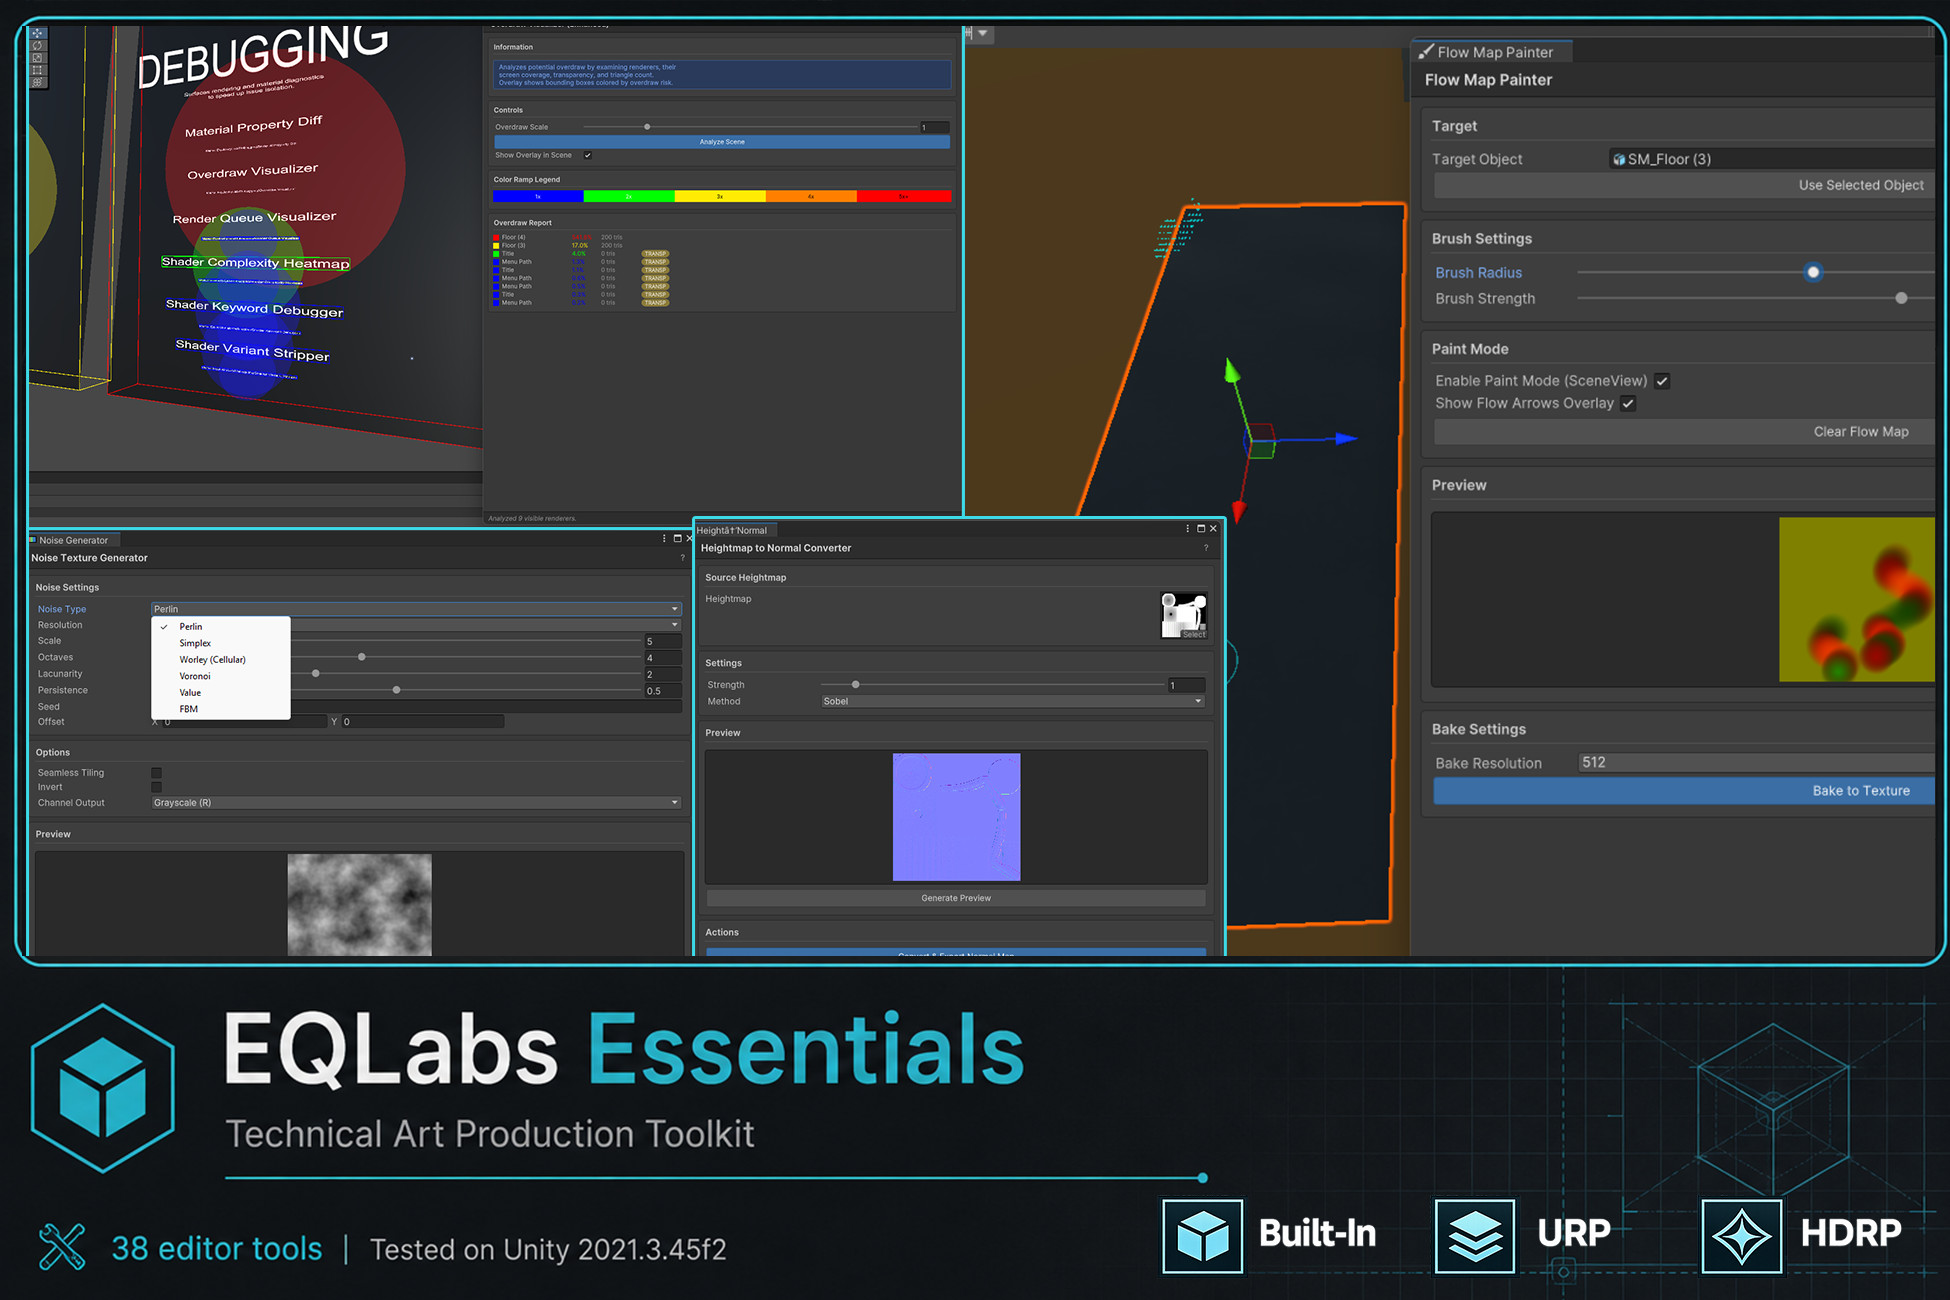1950x1300 pixels.
Task: Click the SM_Floor (3) object icon
Action: coord(1618,159)
